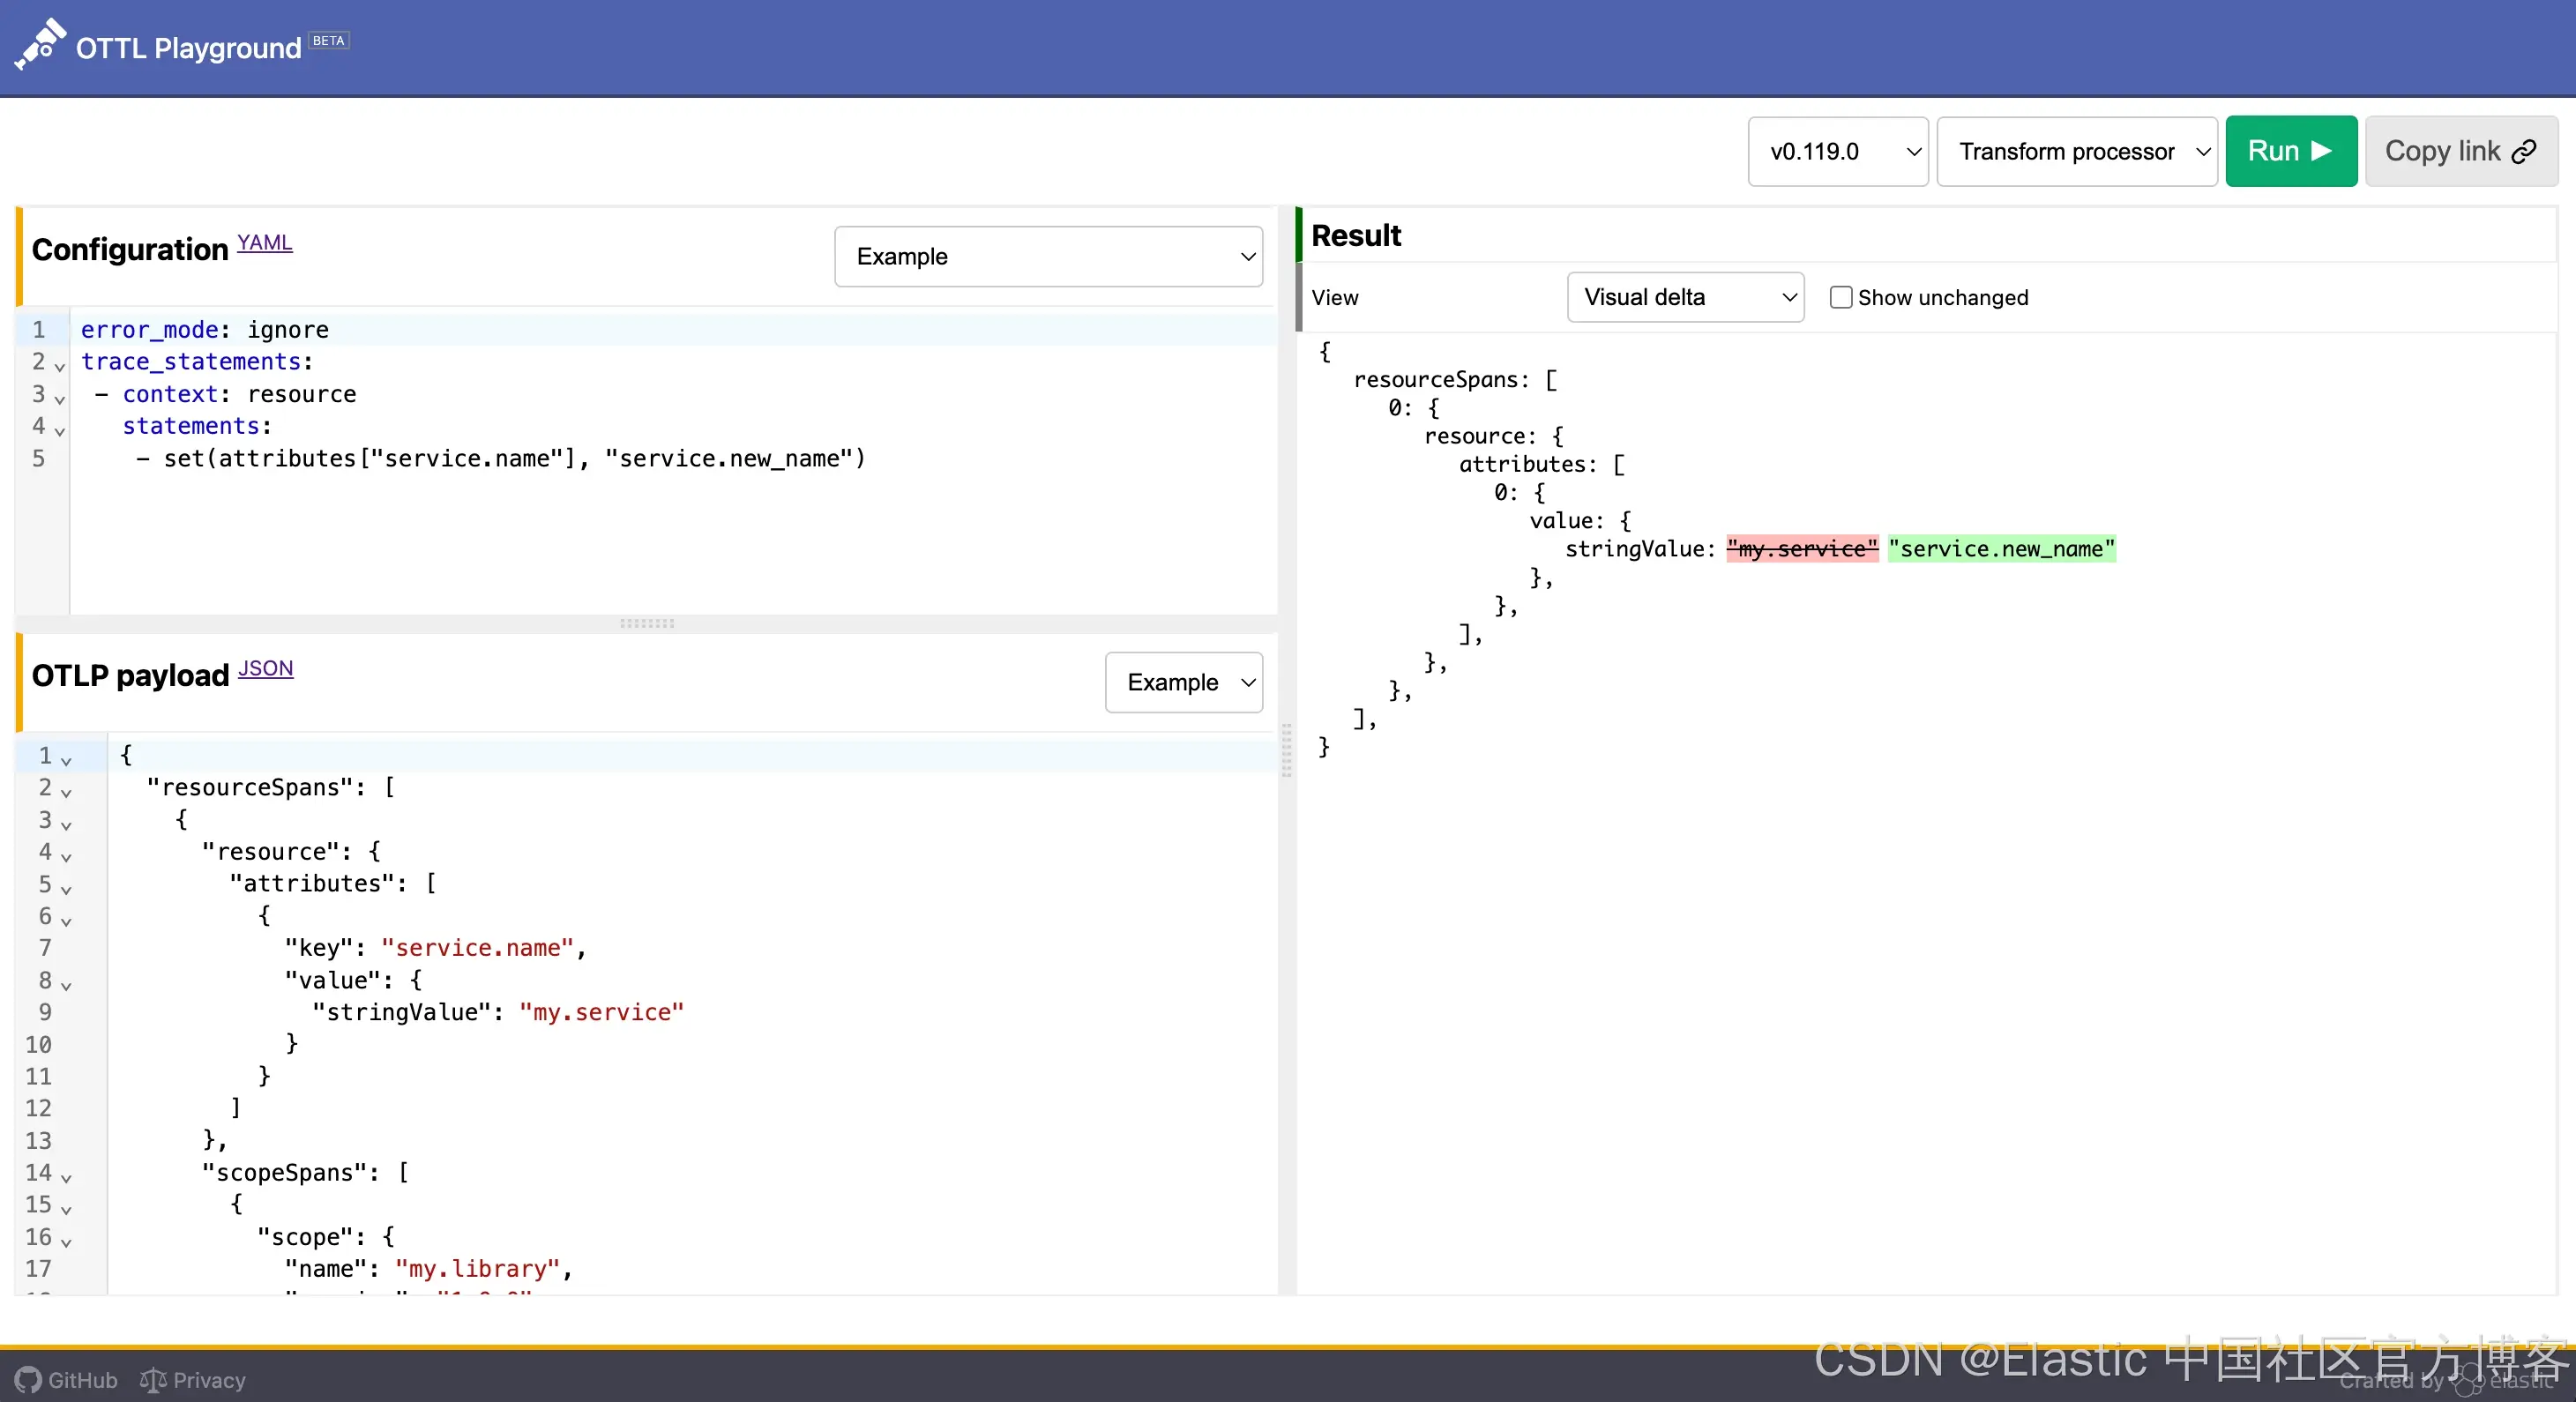The width and height of the screenshot is (2576, 1402).
Task: Open the Configuration Example dropdown
Action: pyautogui.click(x=1048, y=256)
